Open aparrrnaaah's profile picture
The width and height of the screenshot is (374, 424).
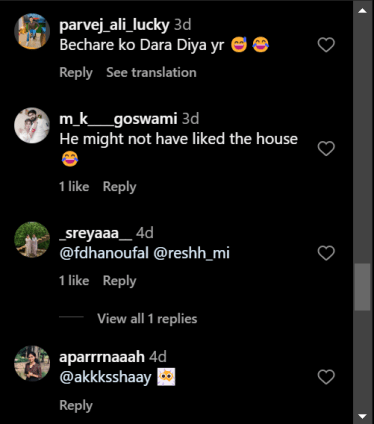click(x=32, y=363)
